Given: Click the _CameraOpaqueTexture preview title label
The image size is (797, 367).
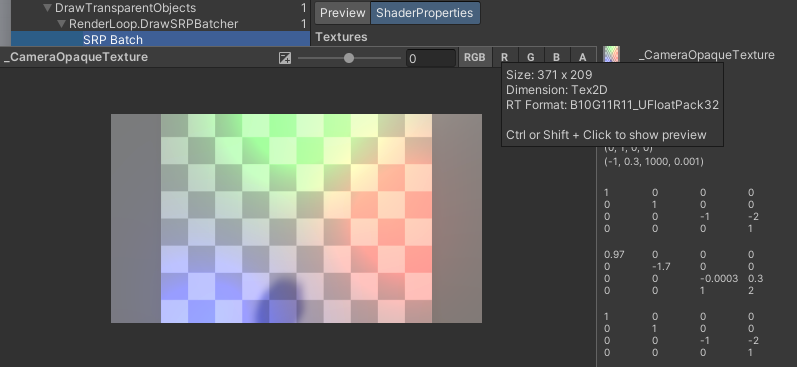Looking at the screenshot, I should (76, 57).
